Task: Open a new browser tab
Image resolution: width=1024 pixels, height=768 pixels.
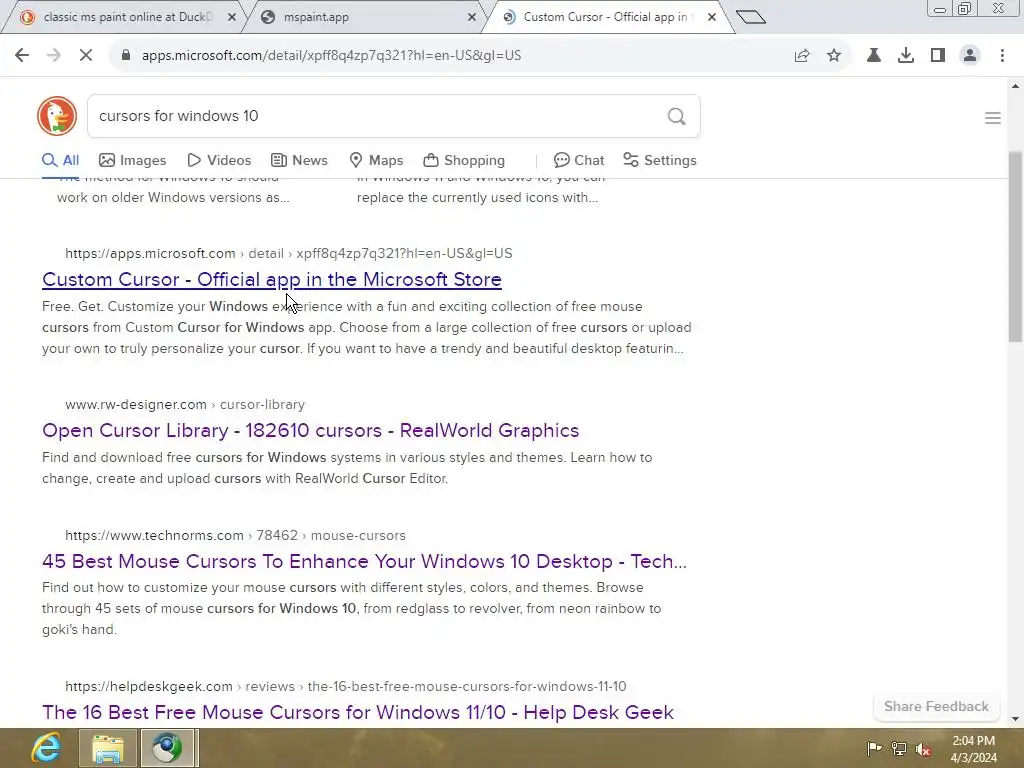Action: [x=750, y=17]
